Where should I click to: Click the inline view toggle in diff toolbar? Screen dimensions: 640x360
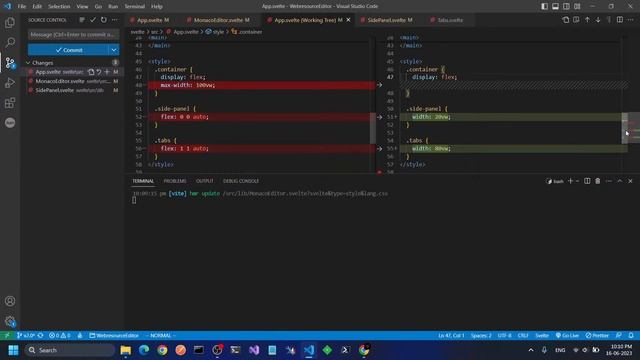tap(576, 20)
